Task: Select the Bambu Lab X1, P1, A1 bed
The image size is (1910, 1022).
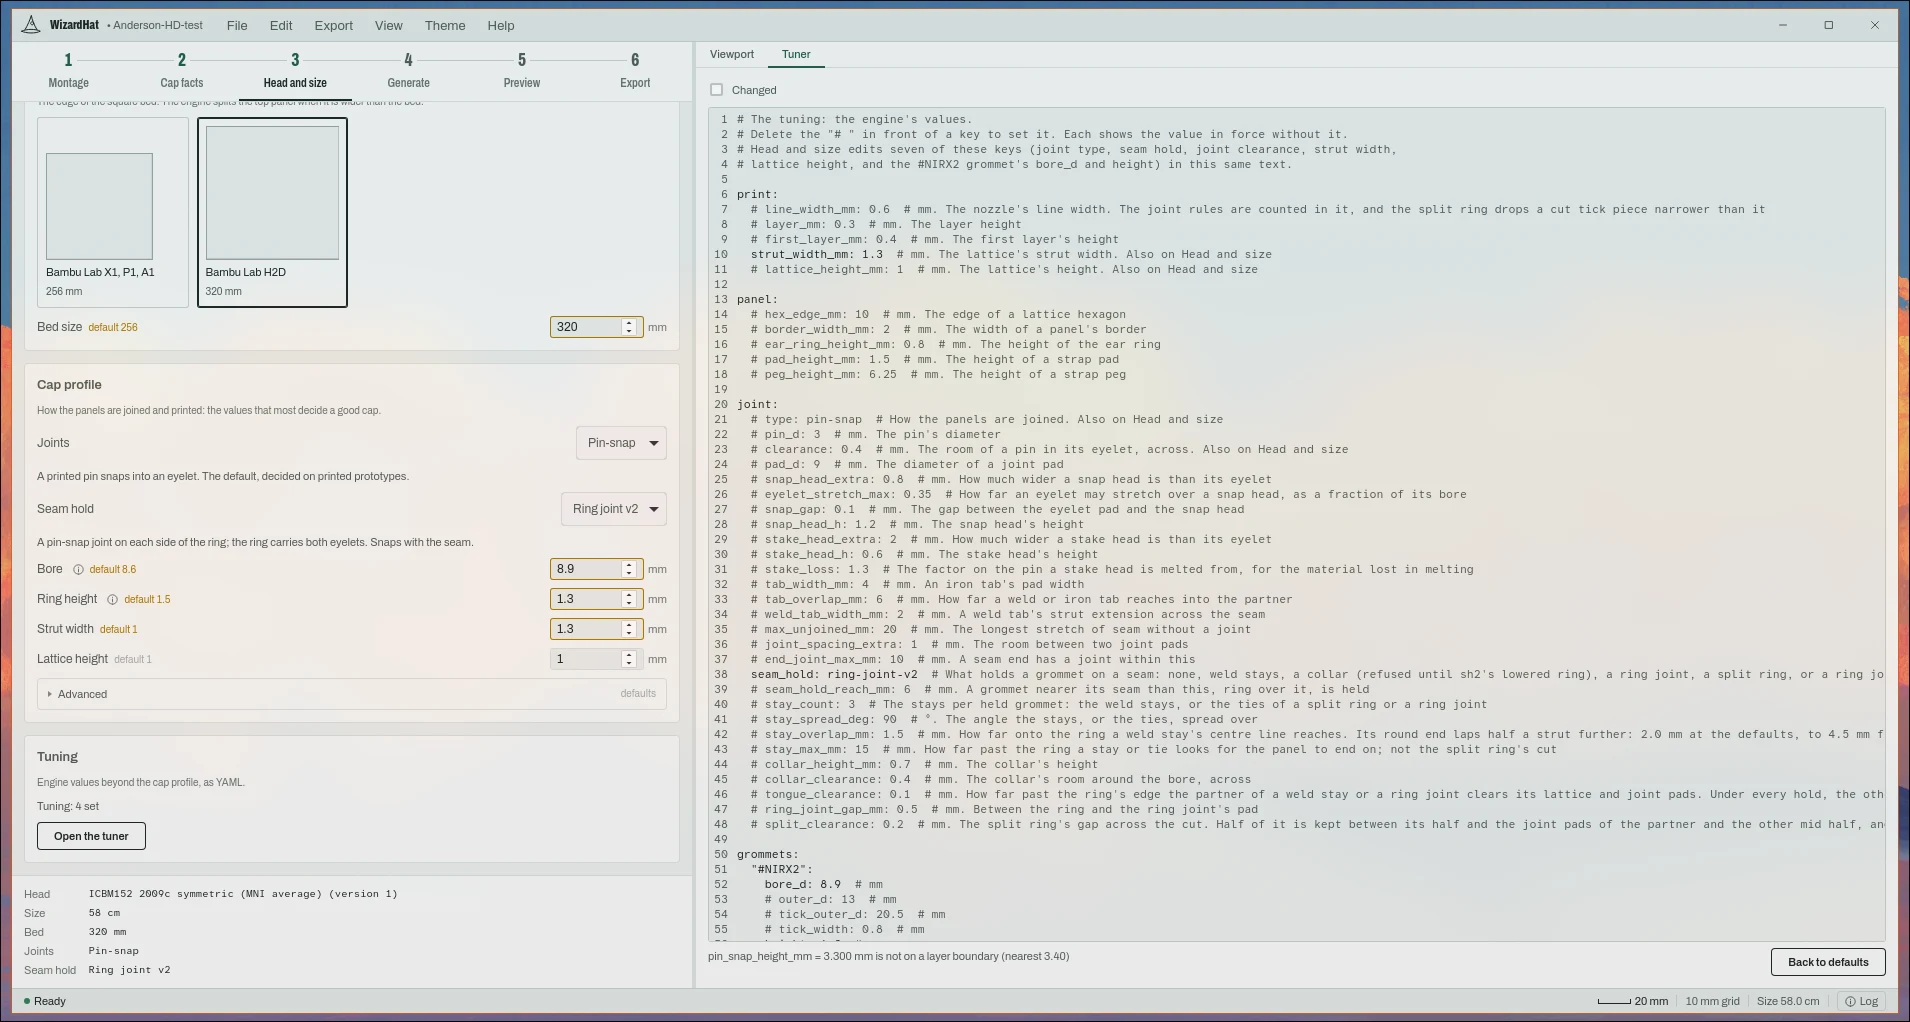Action: tap(113, 212)
